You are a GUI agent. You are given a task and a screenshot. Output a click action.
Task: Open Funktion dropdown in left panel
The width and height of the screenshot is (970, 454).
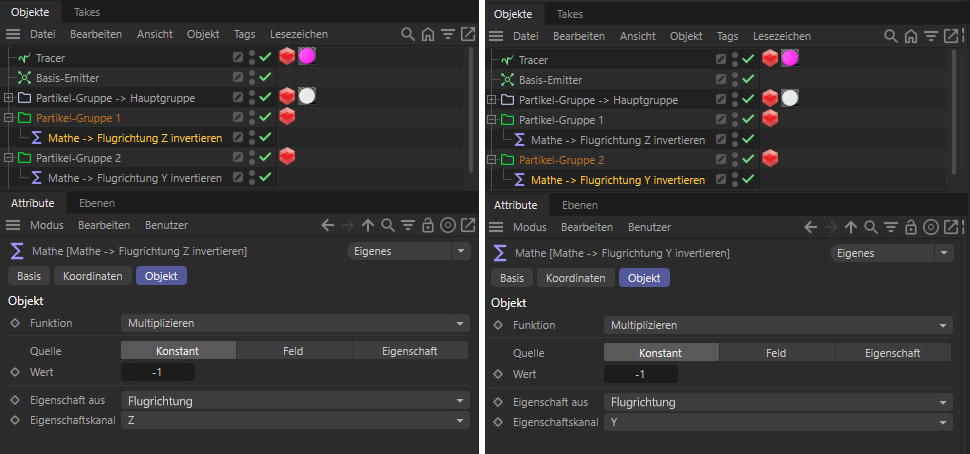295,323
